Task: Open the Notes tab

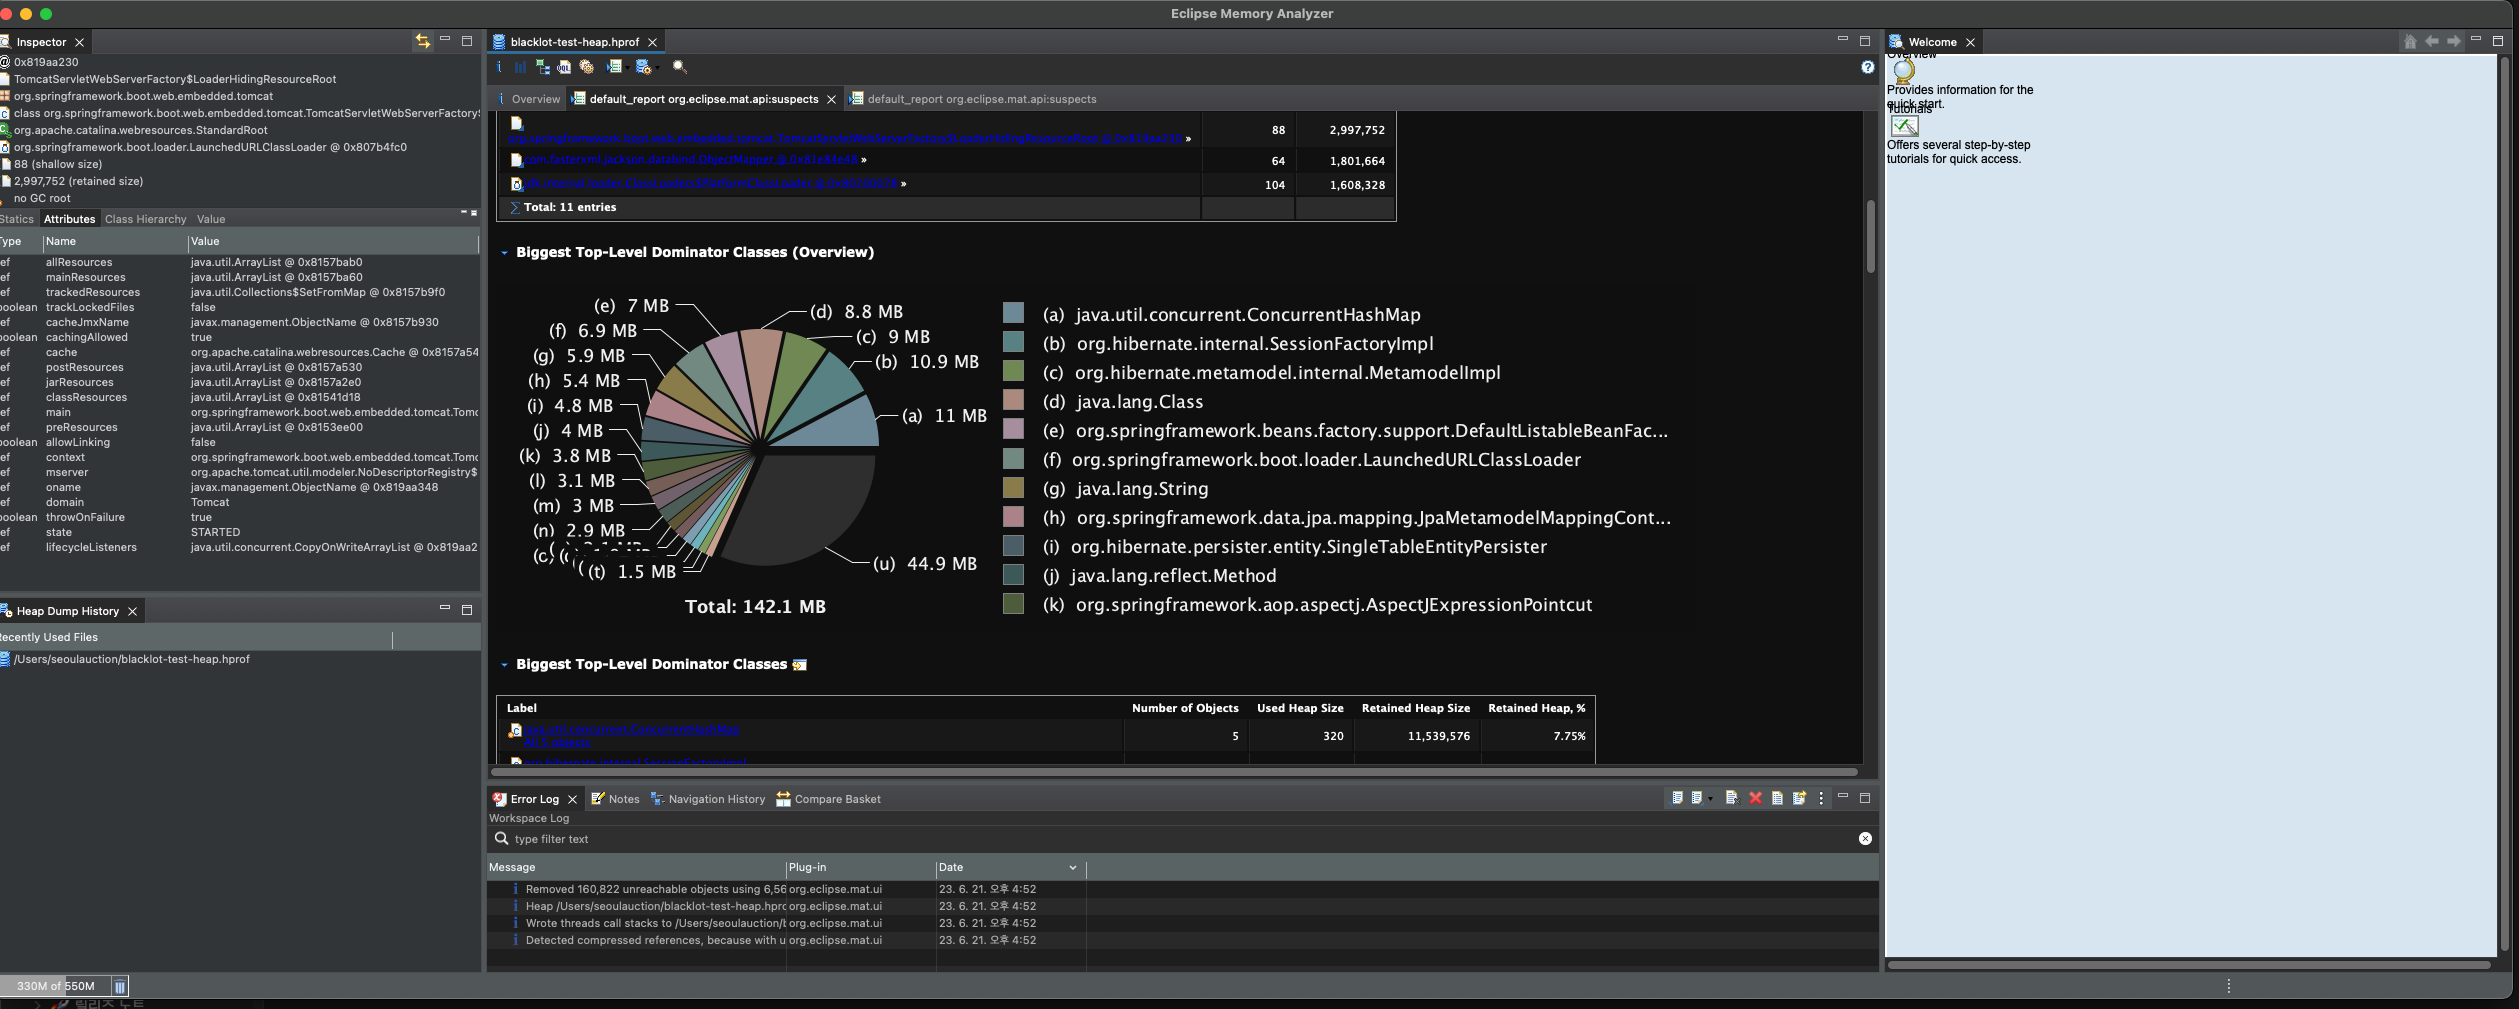Action: pyautogui.click(x=615, y=799)
